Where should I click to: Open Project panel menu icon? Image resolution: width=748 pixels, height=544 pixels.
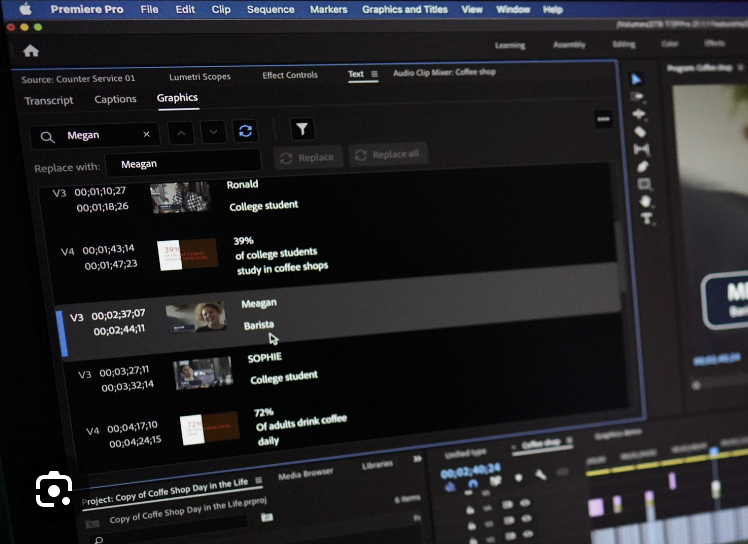pyautogui.click(x=259, y=480)
